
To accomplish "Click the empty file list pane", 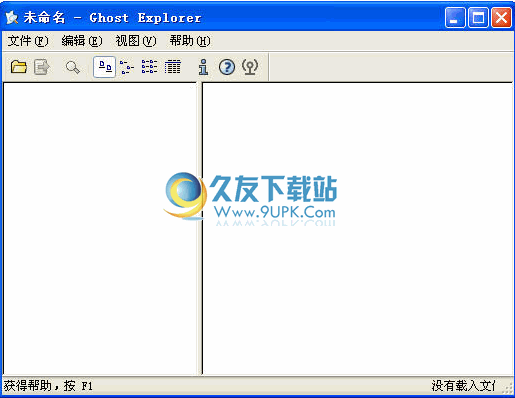I will coord(357,228).
